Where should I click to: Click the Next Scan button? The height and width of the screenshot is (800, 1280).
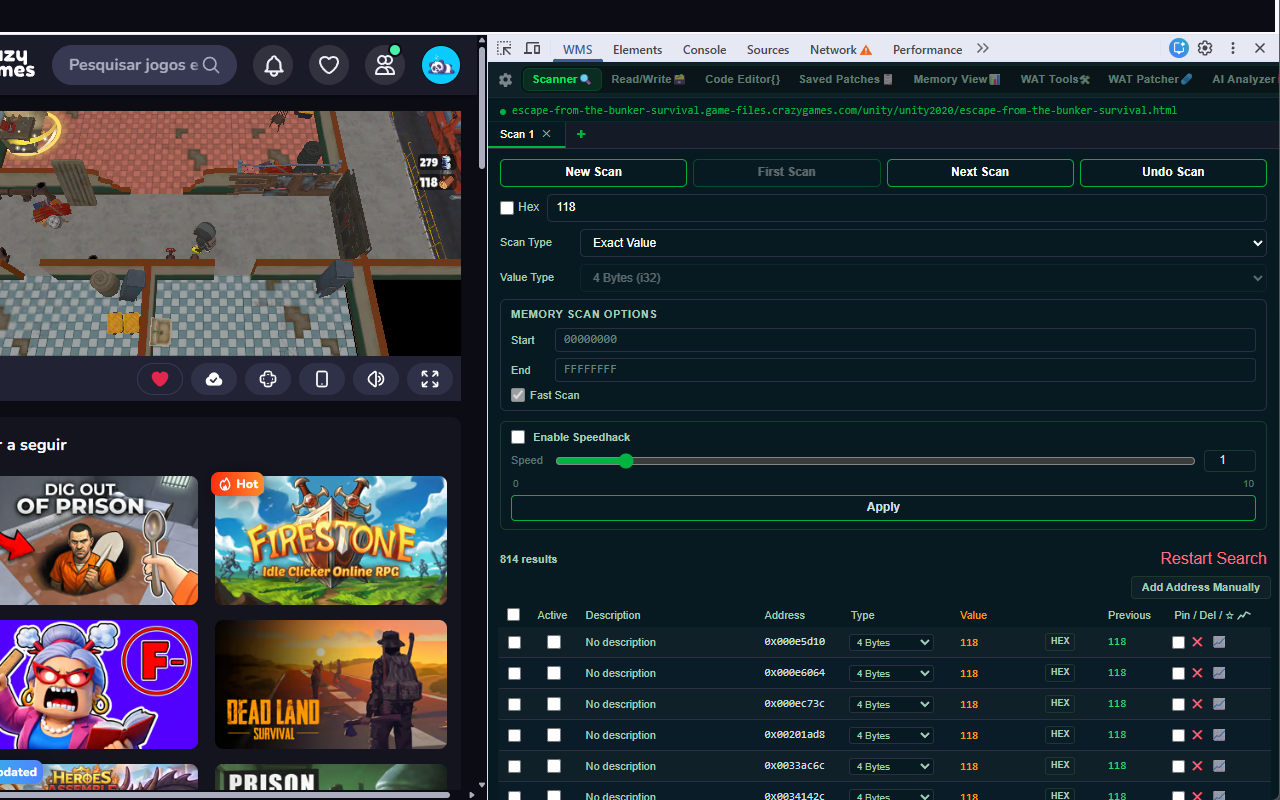click(980, 172)
